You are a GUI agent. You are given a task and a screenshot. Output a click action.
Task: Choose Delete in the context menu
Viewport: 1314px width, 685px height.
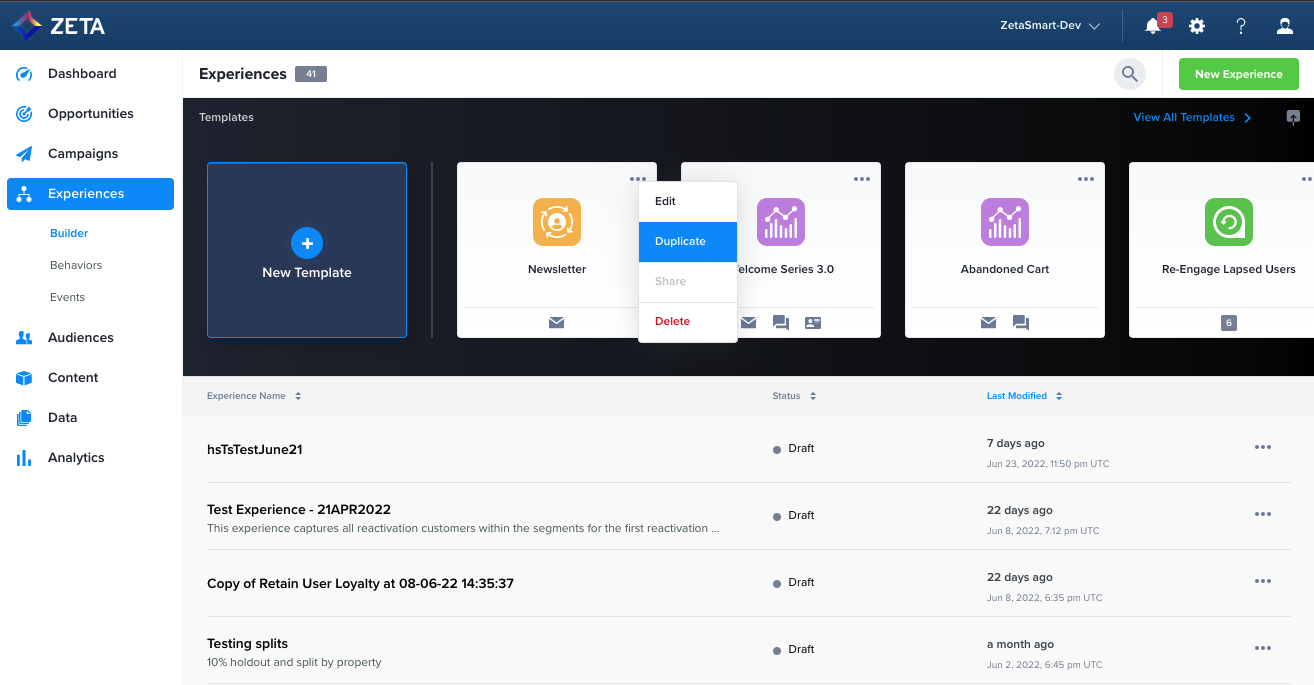coord(673,322)
